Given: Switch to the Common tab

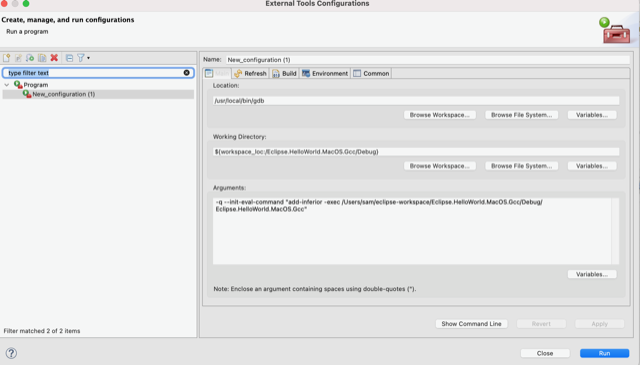Looking at the screenshot, I should click(371, 73).
